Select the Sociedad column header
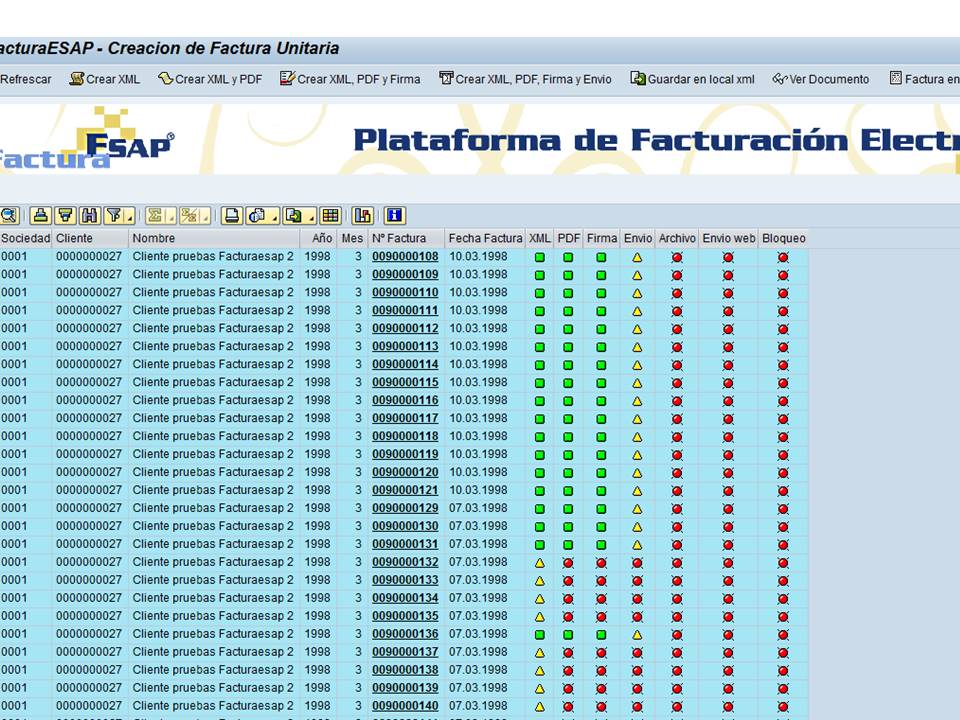The height and width of the screenshot is (720, 960). coord(26,238)
